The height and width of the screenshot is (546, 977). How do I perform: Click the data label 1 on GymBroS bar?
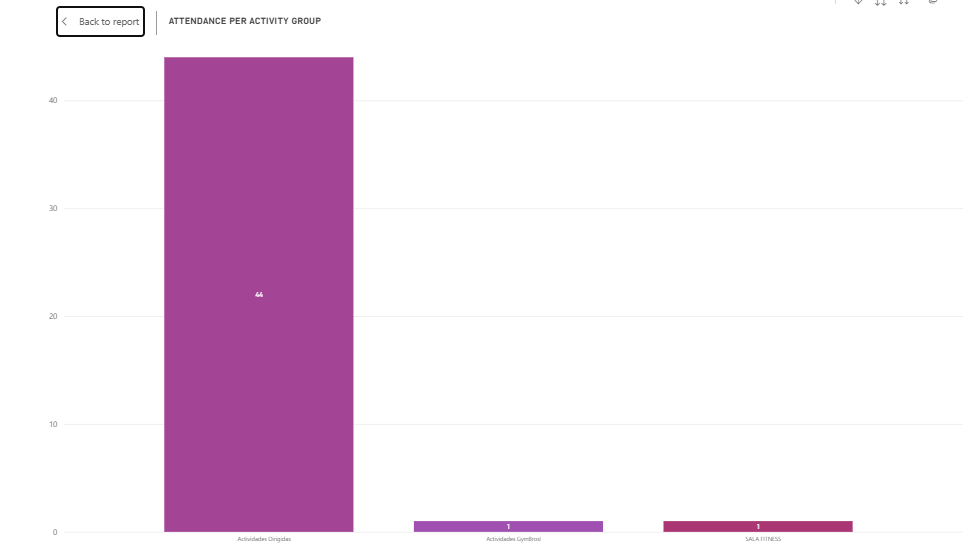tap(508, 527)
